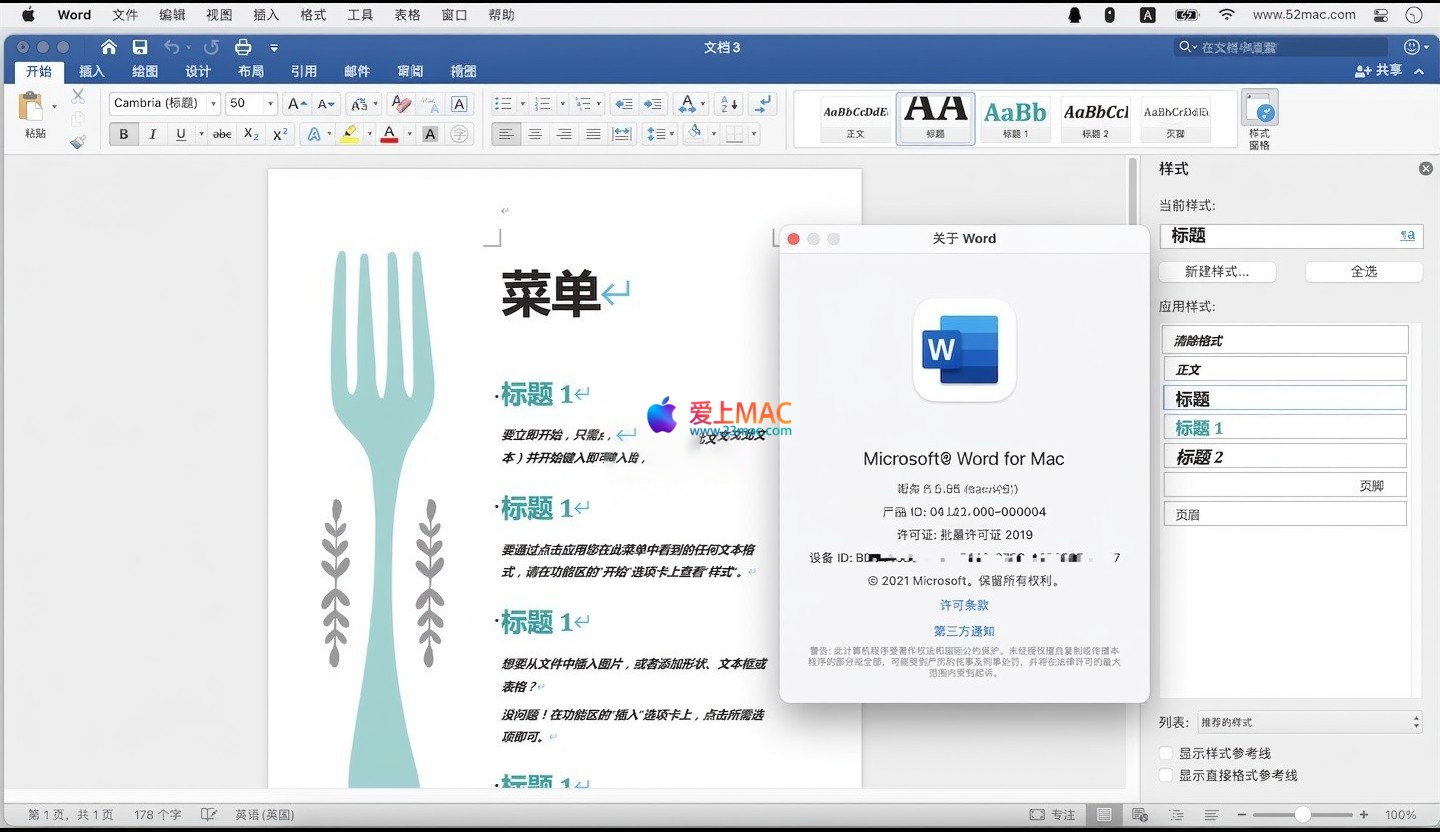
Task: Click the zoom slider in the status bar
Action: pyautogui.click(x=1302, y=815)
